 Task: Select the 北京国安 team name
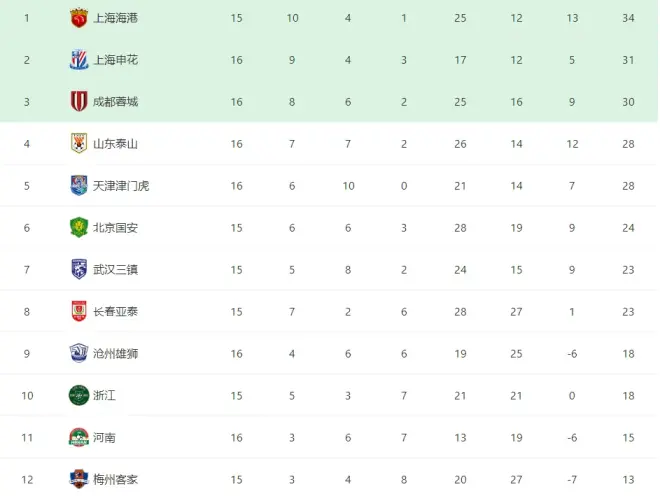115,228
